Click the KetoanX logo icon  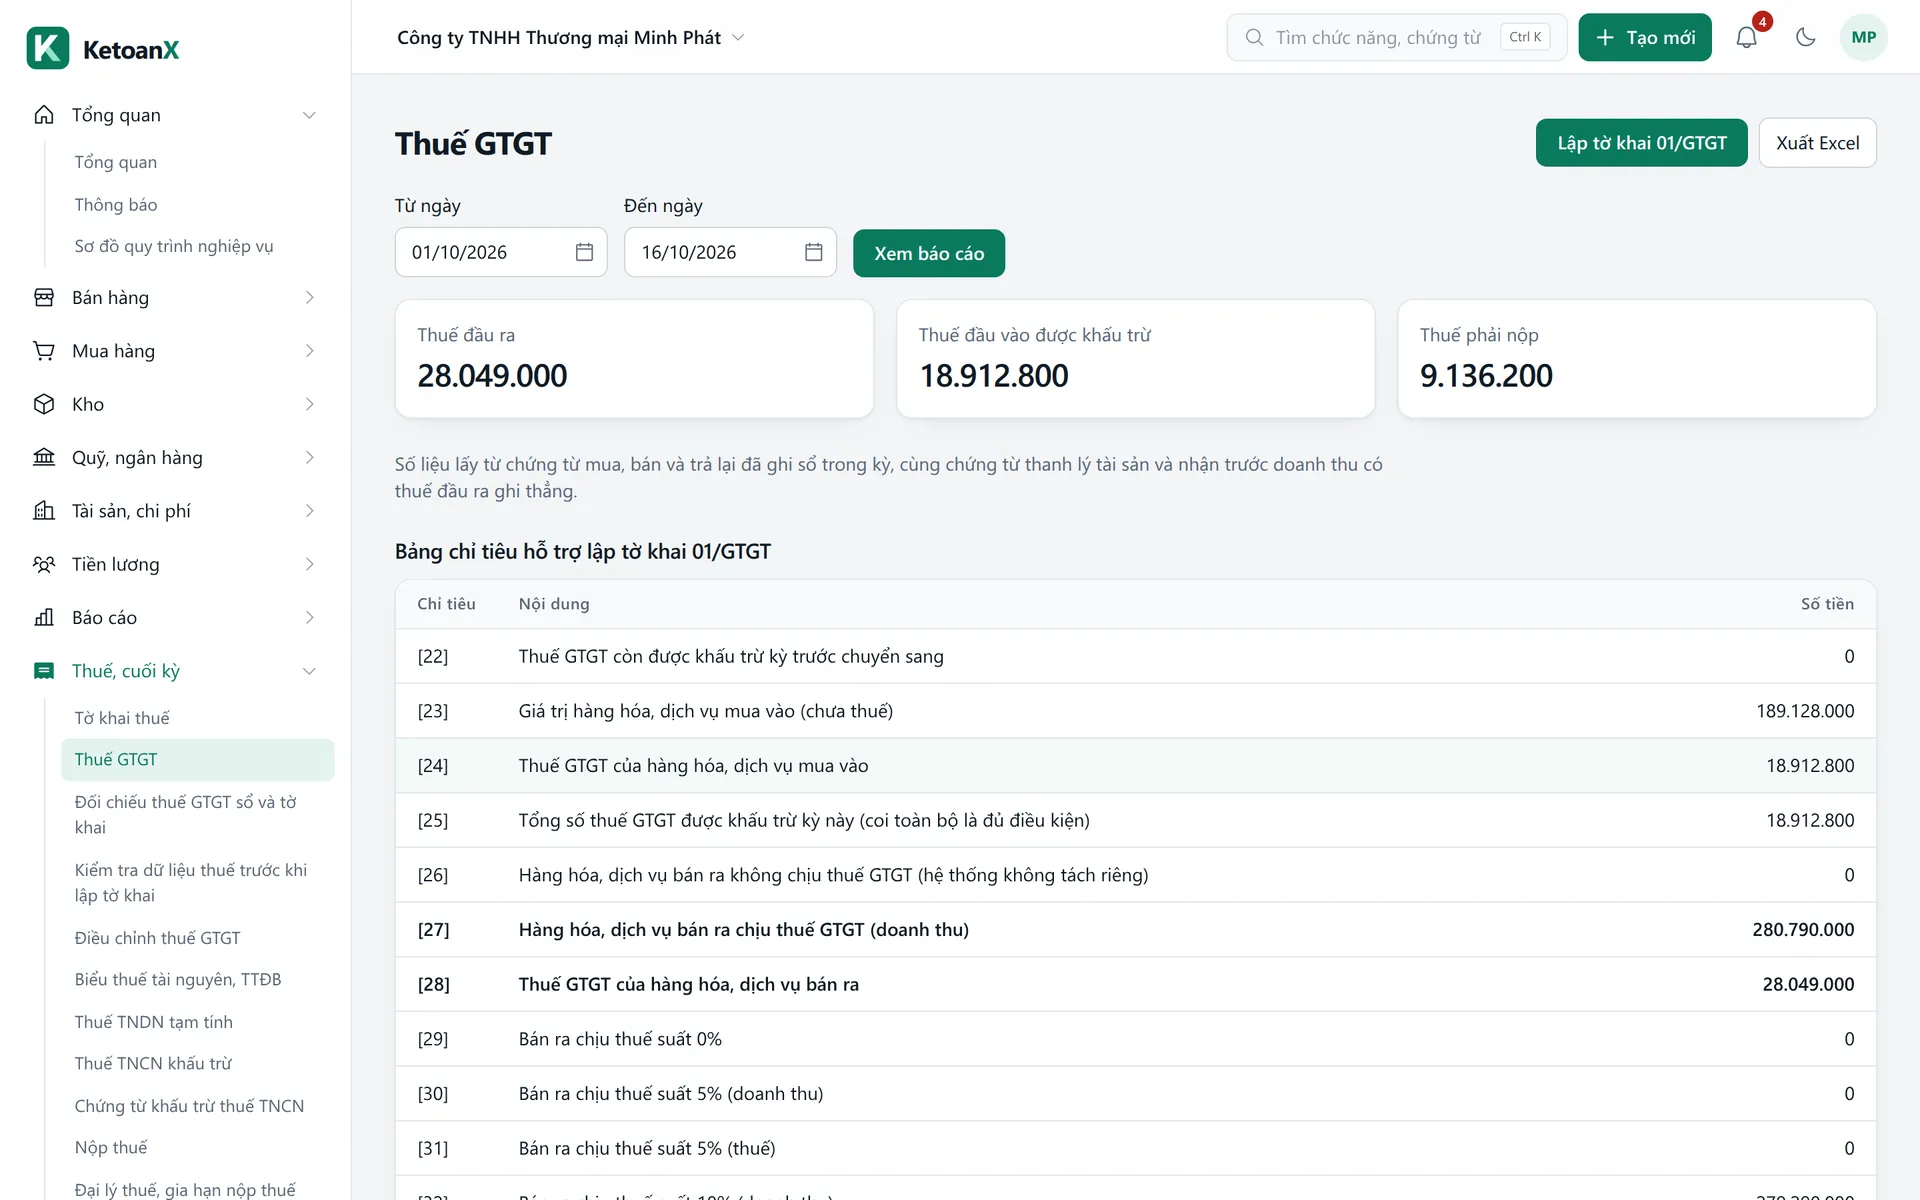(x=48, y=48)
